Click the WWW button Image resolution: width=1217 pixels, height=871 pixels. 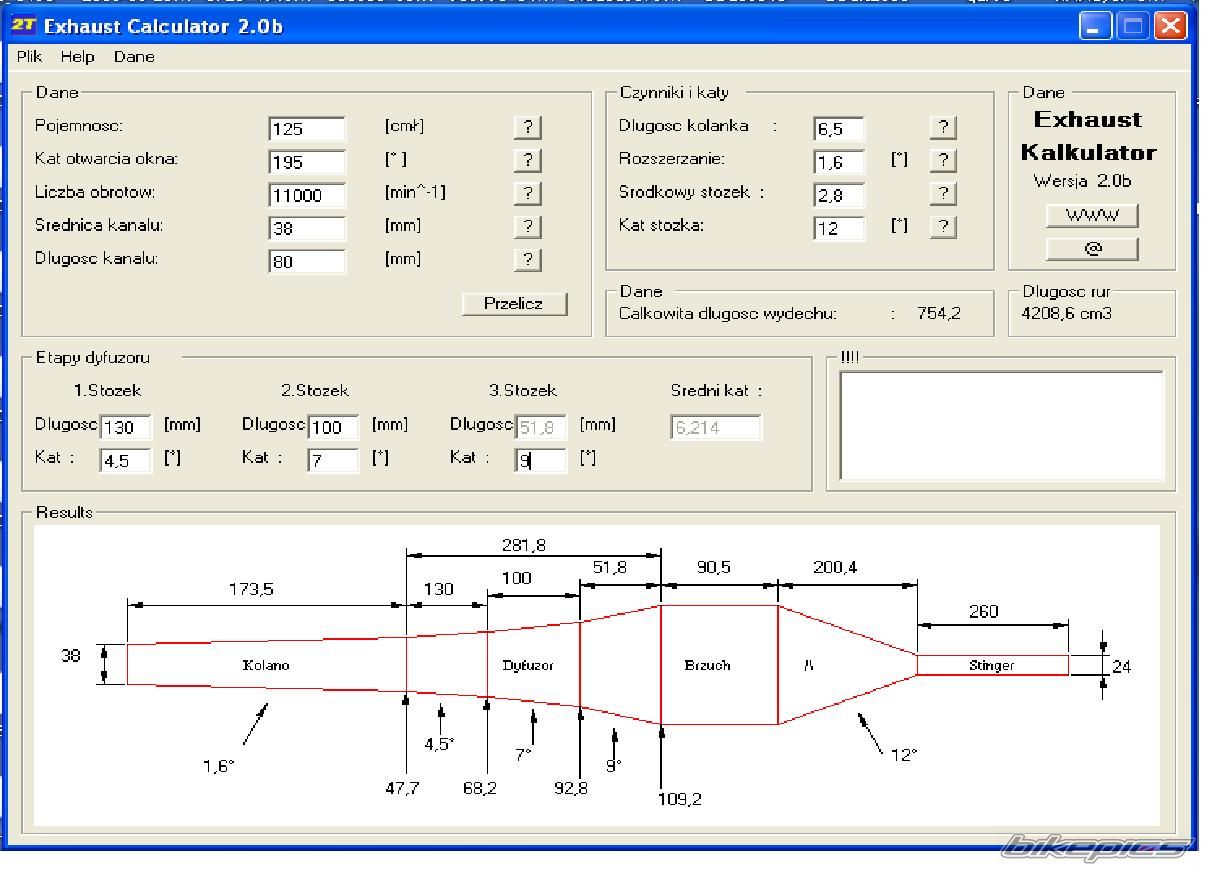coord(1092,215)
